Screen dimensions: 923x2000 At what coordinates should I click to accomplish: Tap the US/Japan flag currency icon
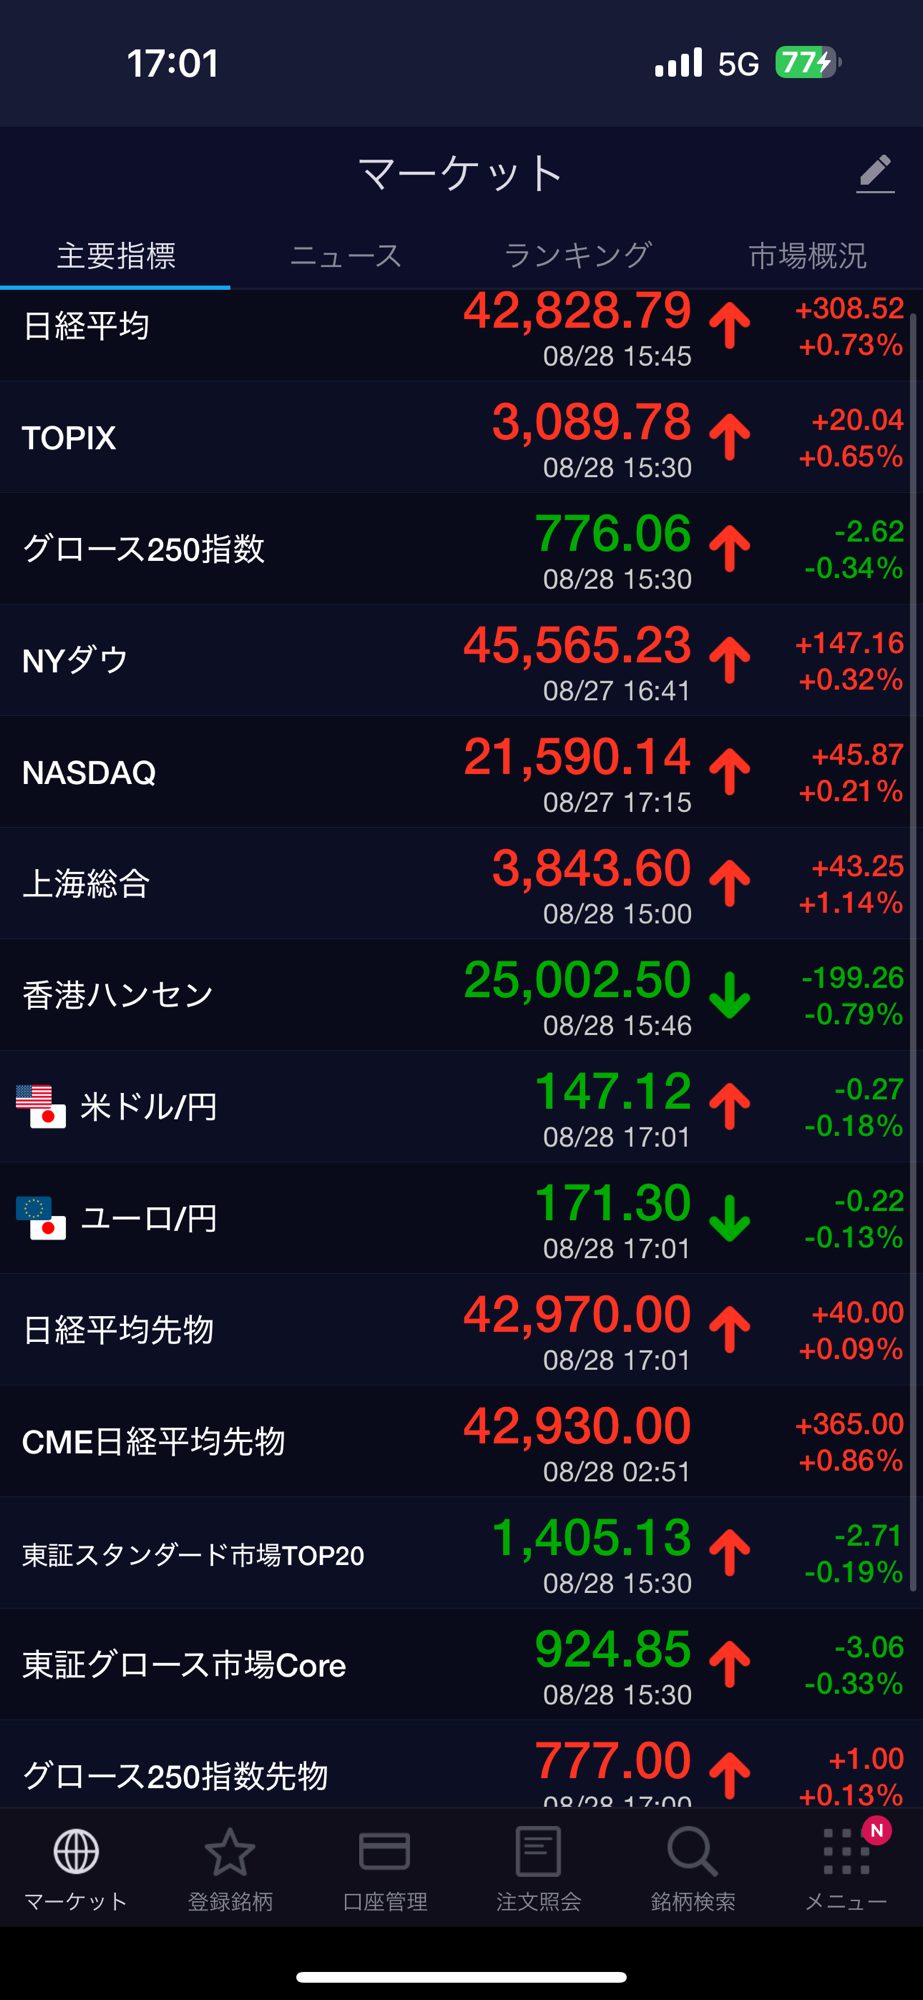(x=41, y=1106)
